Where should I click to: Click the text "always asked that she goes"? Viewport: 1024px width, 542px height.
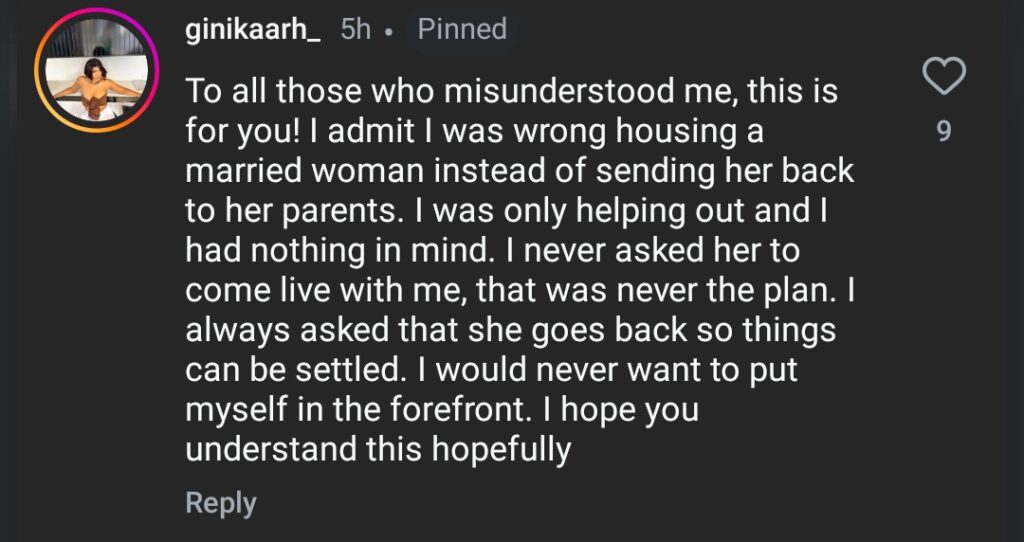click(400, 329)
